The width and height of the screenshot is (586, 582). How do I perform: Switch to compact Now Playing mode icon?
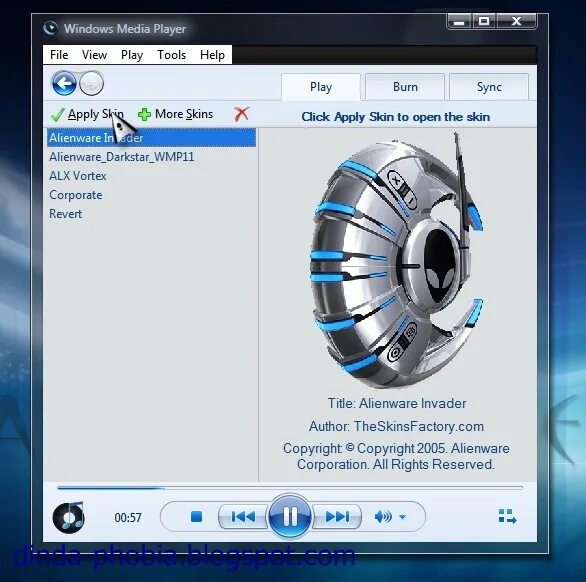tap(507, 517)
